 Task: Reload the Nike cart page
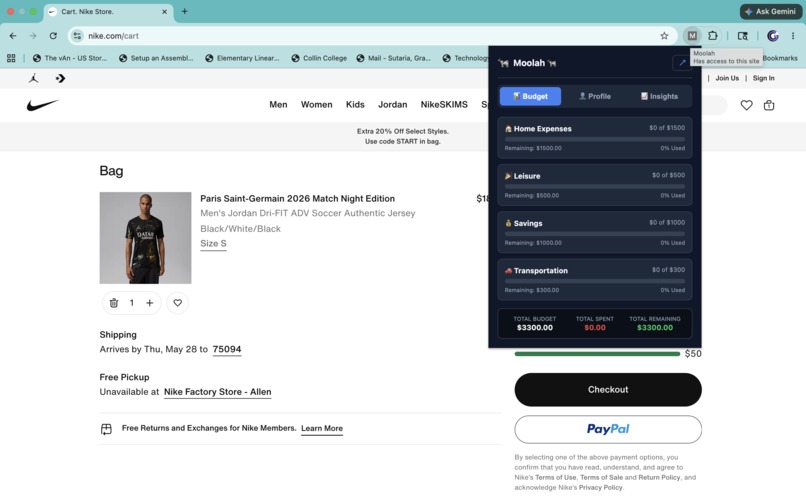(53, 35)
